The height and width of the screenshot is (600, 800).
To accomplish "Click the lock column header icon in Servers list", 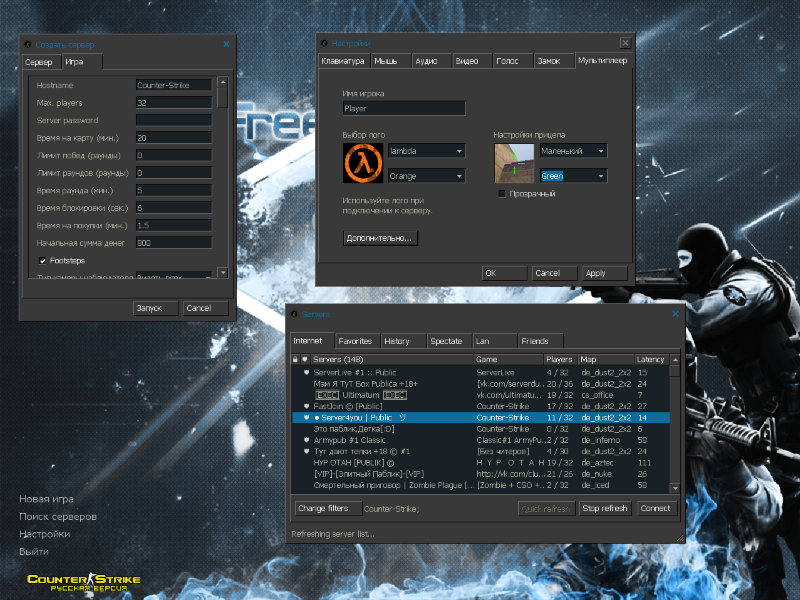I will [295, 359].
